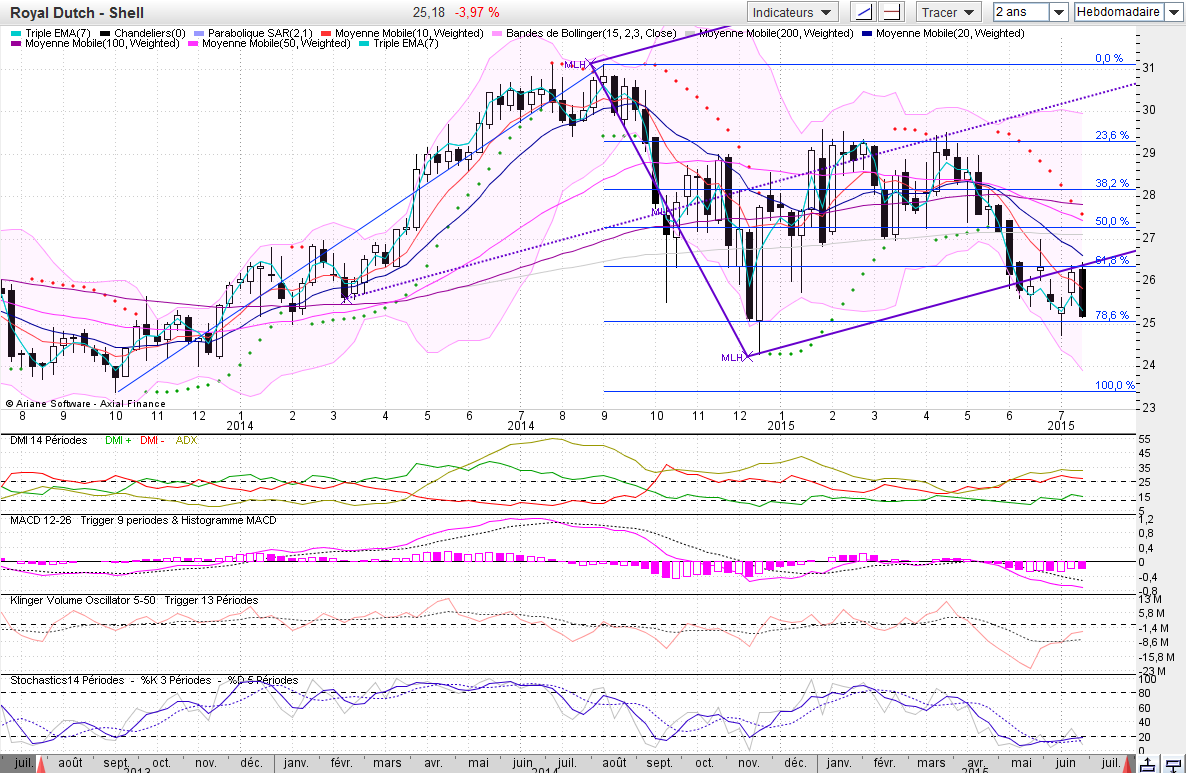Screen dimensions: 1186x773
Task: Click the 100,0 % Fibonacci level label
Action: [1115, 385]
